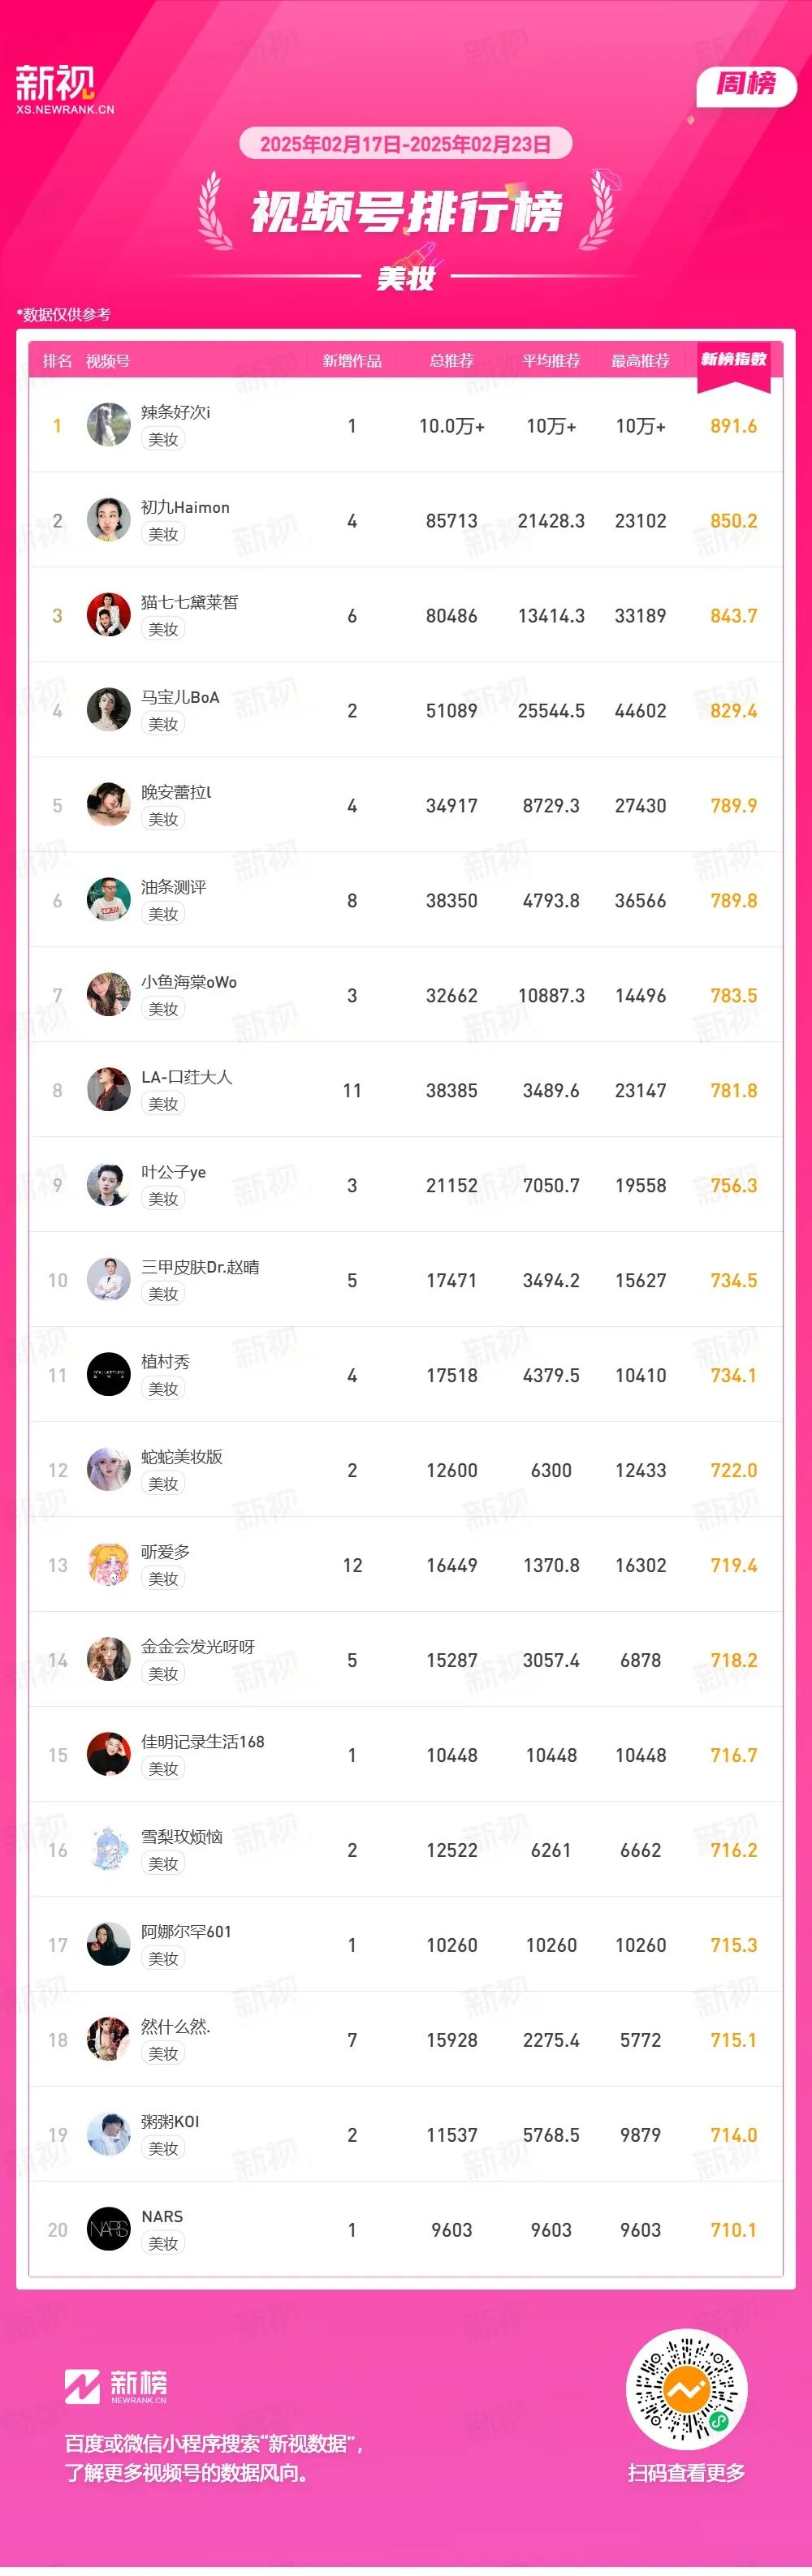Click 辣条好次i profile avatar

click(108, 425)
